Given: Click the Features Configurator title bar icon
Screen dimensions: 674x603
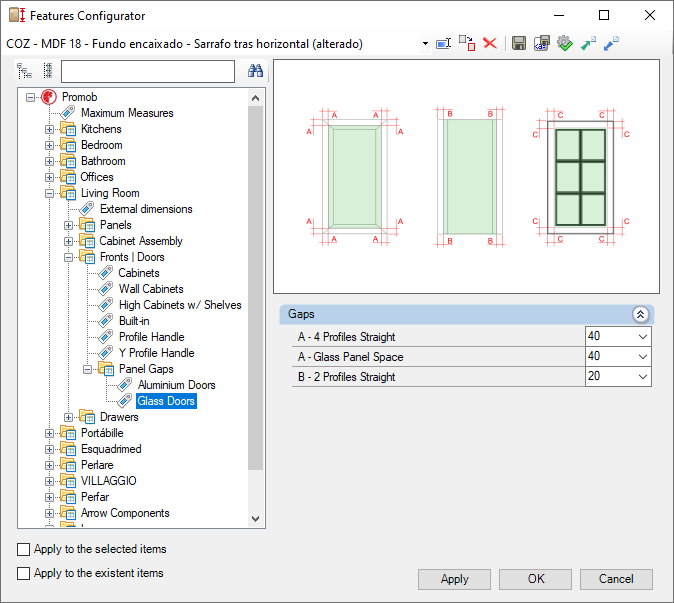Looking at the screenshot, I should point(17,15).
